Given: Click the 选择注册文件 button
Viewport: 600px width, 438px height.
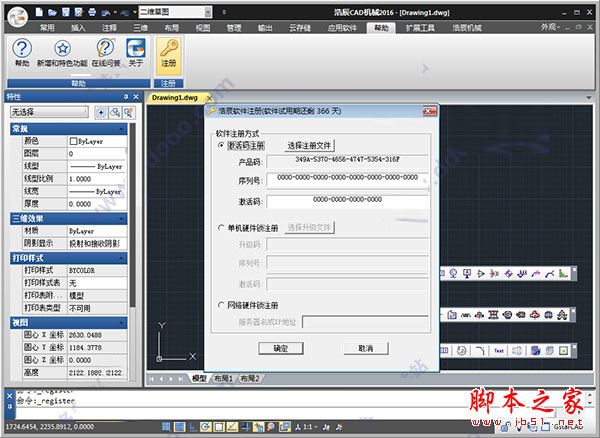Looking at the screenshot, I should pos(309,146).
